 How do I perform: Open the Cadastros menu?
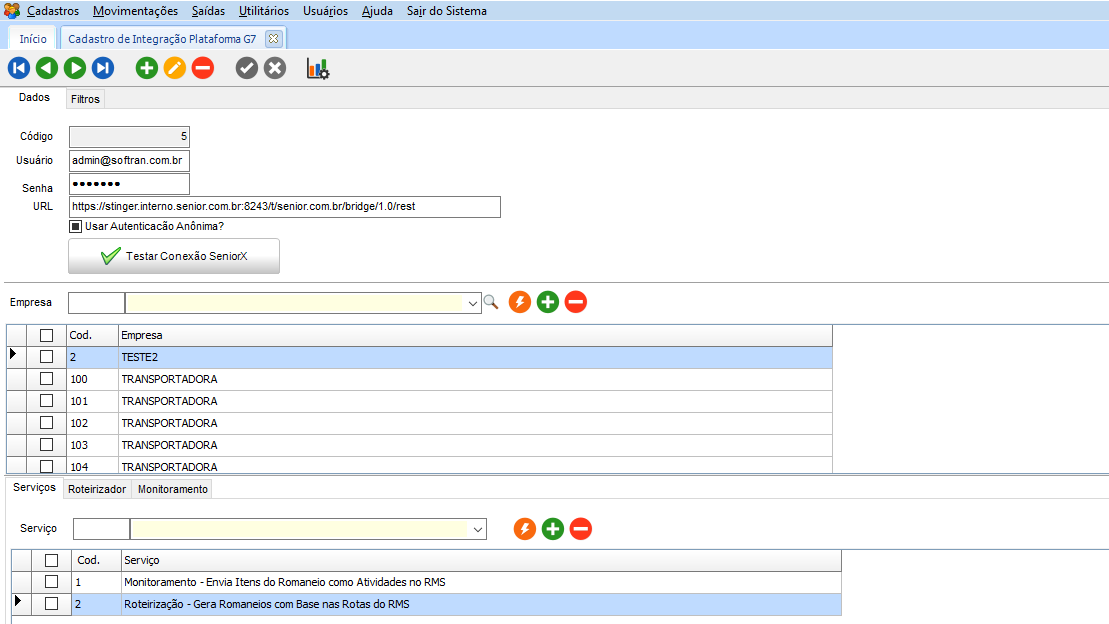click(x=53, y=11)
